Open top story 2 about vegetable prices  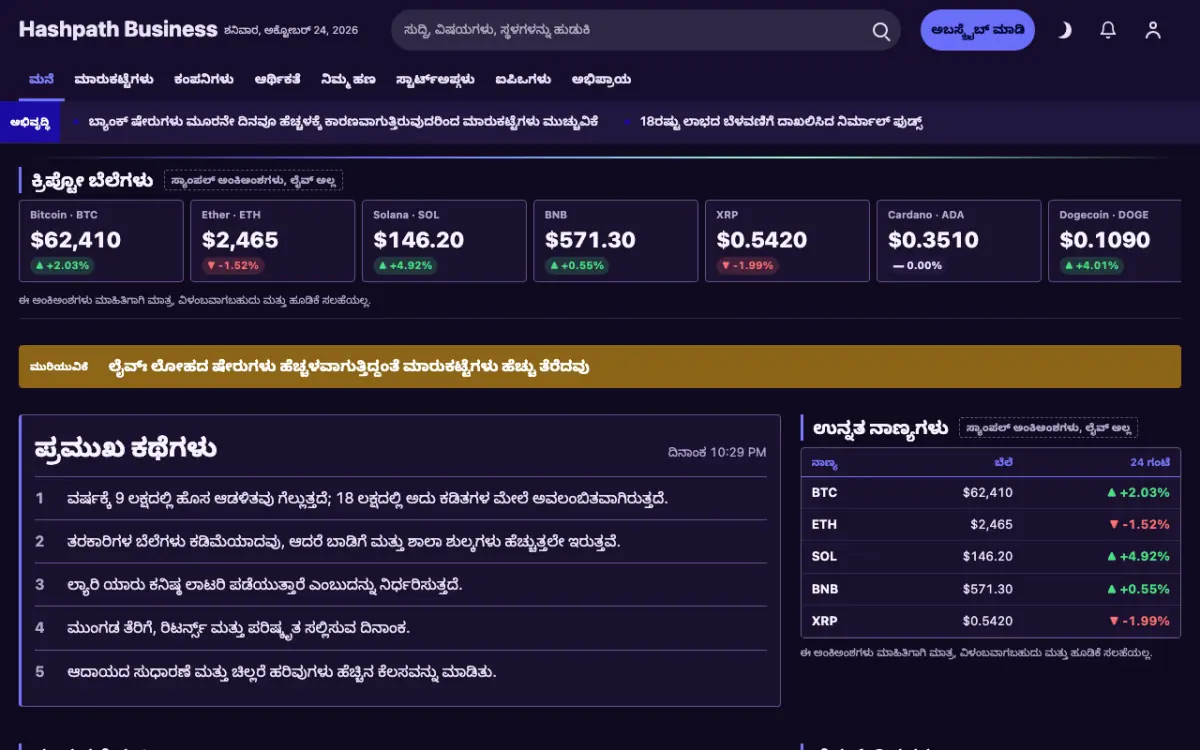pyautogui.click(x=344, y=541)
